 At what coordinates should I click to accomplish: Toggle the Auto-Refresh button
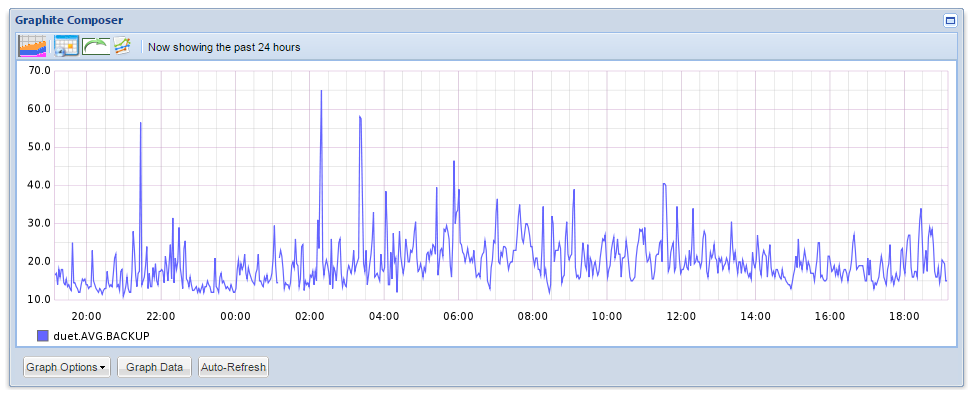(x=233, y=367)
